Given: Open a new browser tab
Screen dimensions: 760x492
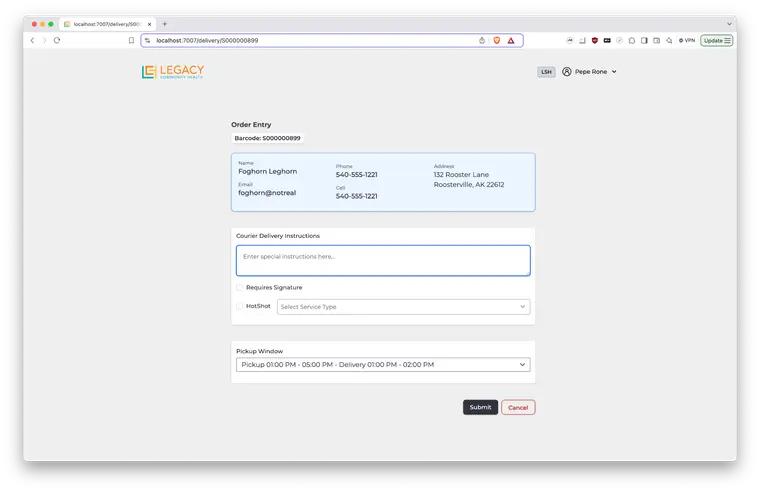Looking at the screenshot, I should [165, 24].
